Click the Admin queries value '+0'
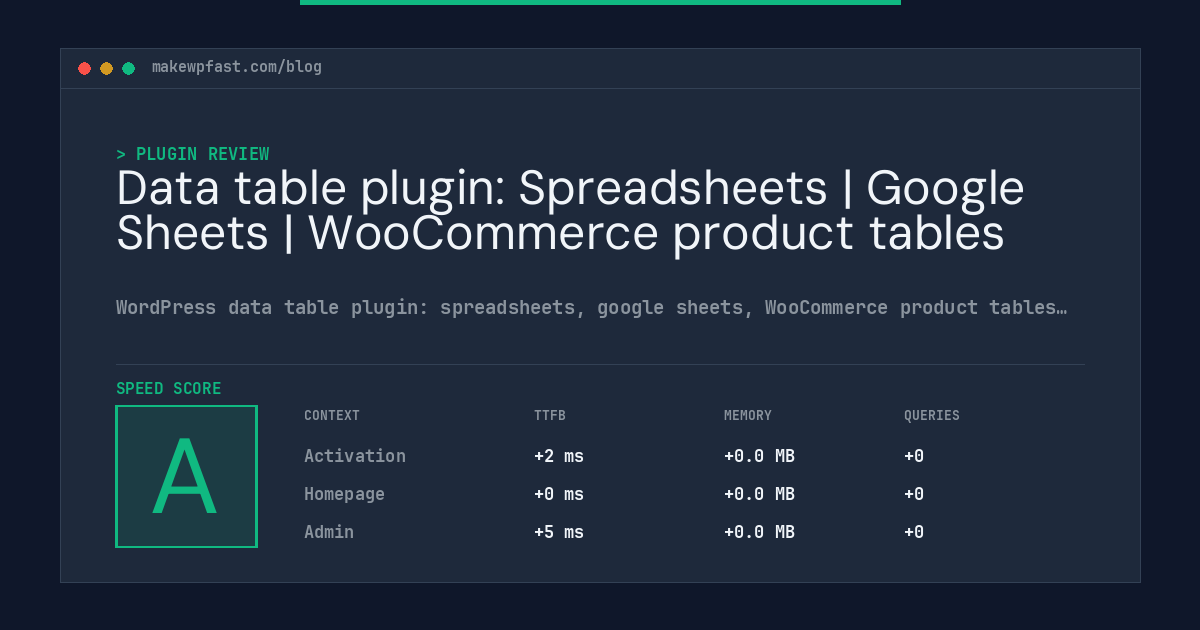This screenshot has width=1200, height=630. pos(914,532)
